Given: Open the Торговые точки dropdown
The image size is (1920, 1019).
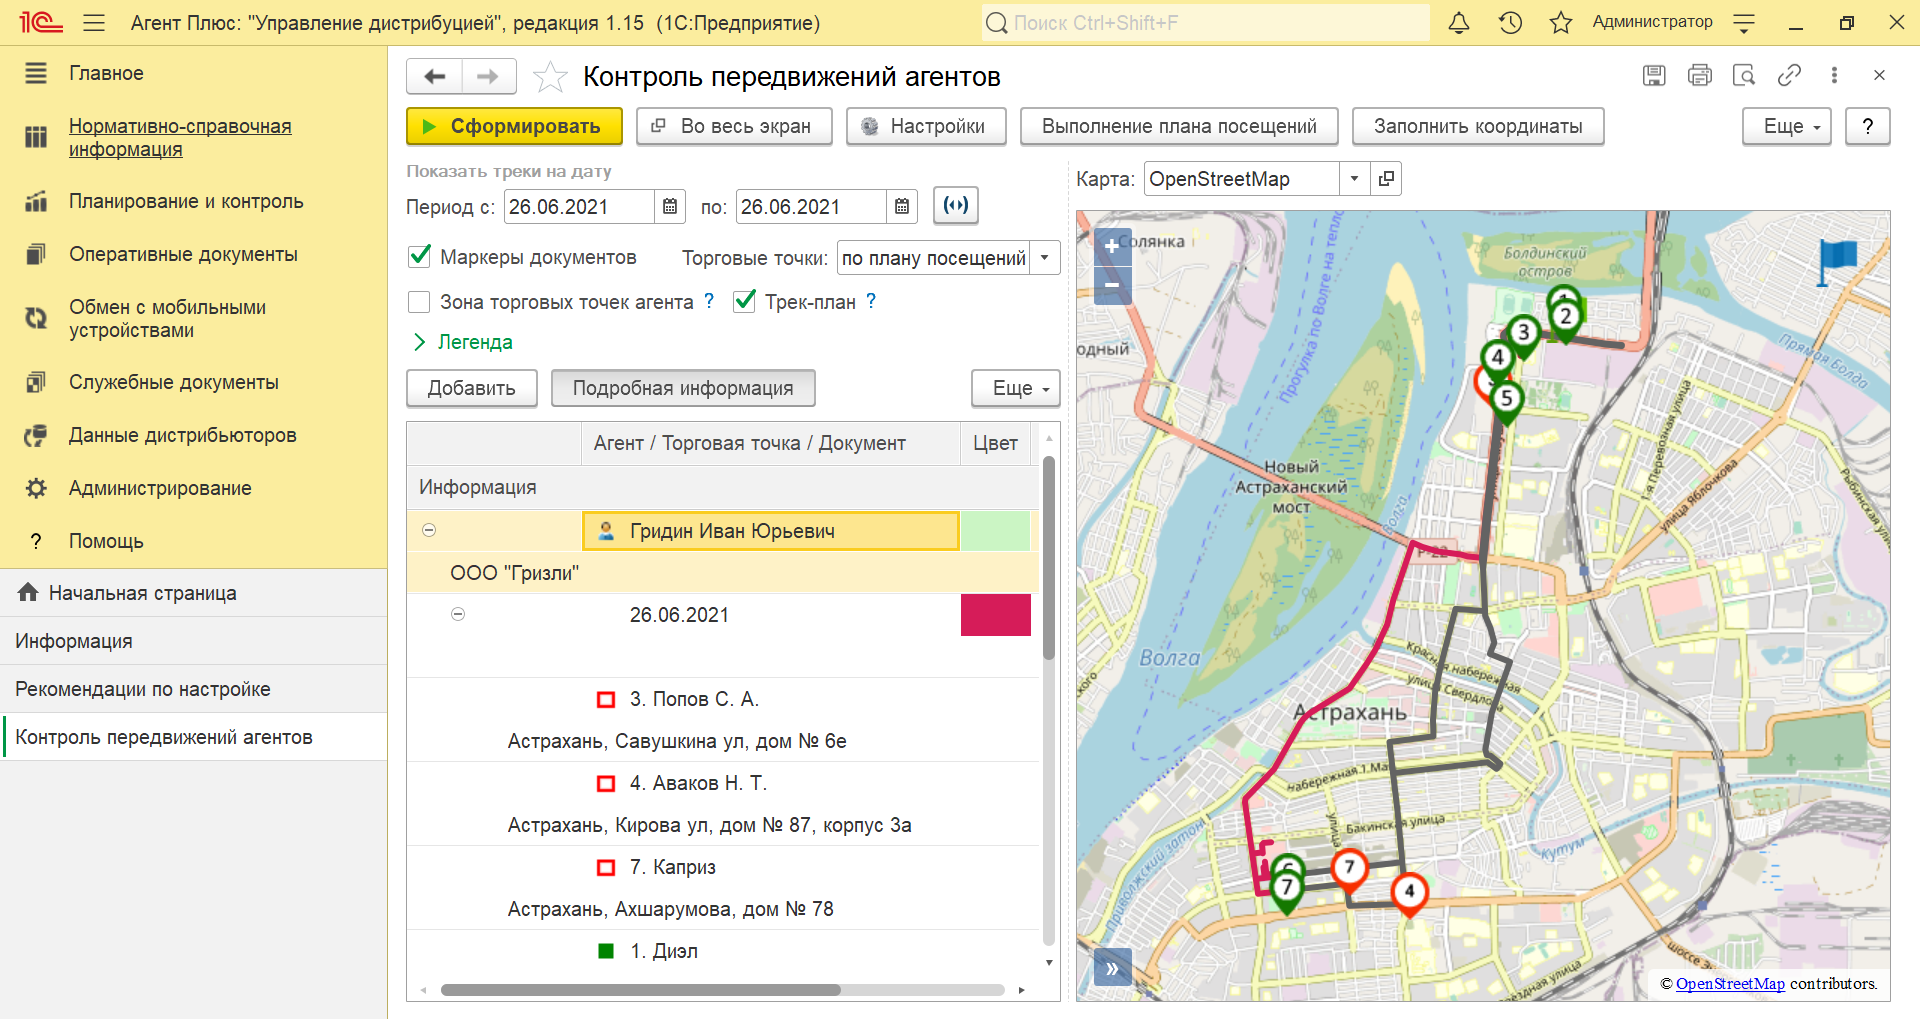Looking at the screenshot, I should click(1045, 257).
